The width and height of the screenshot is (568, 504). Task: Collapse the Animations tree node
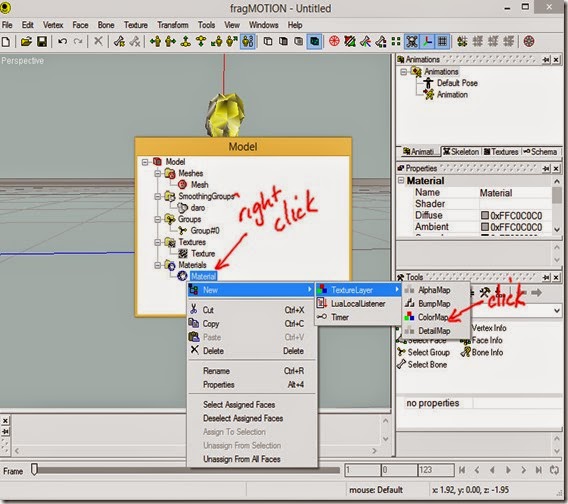(x=404, y=72)
